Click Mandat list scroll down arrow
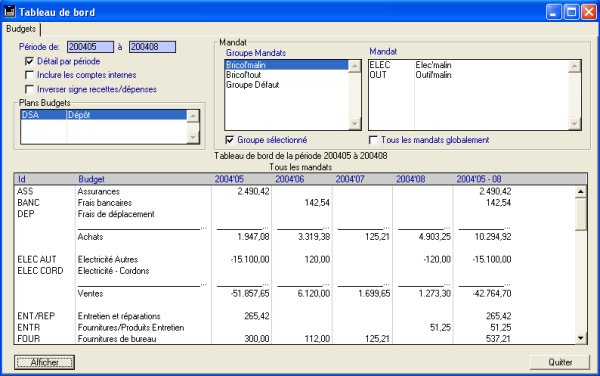600x376 pixels. [x=574, y=124]
